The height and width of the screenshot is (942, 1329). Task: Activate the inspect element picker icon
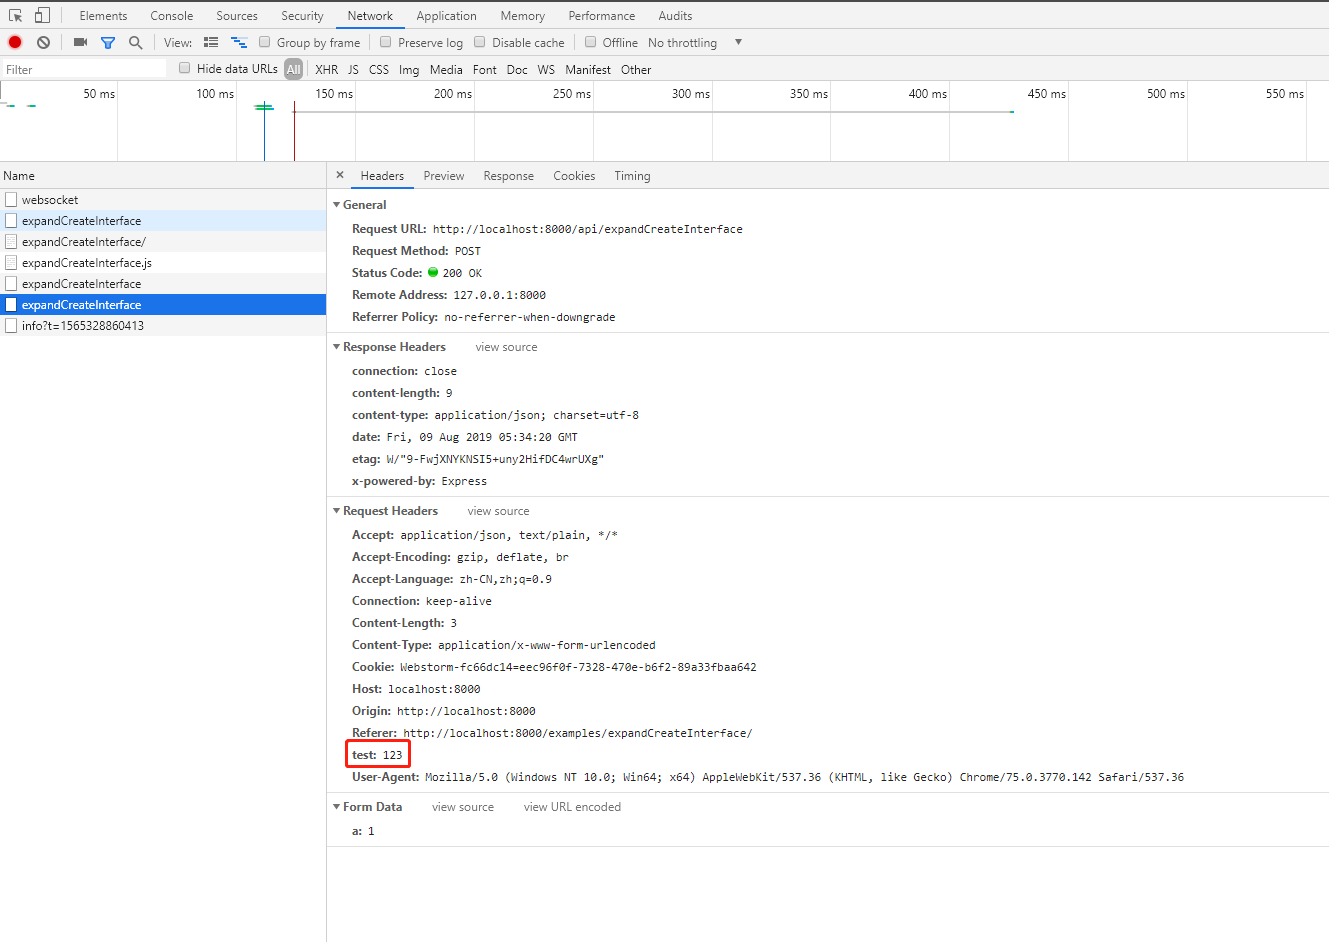point(15,15)
